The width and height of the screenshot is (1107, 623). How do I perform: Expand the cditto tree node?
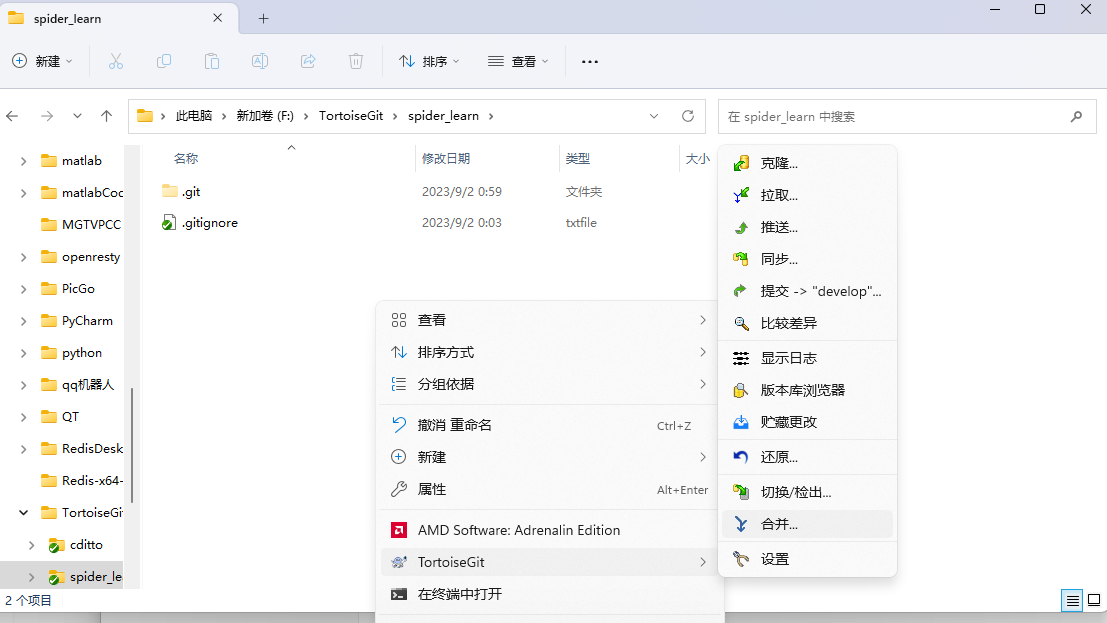coord(32,545)
